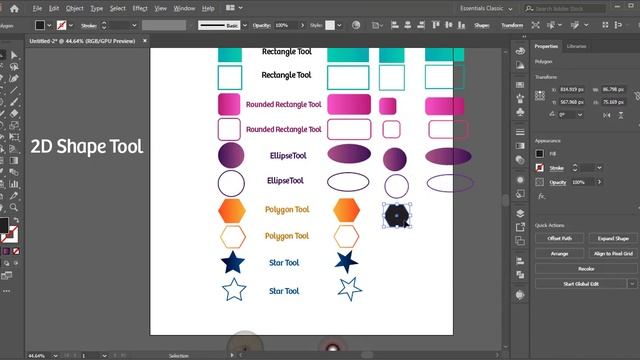Open the Stroke panel dock icon
The width and height of the screenshot is (640, 360).
(x=520, y=132)
